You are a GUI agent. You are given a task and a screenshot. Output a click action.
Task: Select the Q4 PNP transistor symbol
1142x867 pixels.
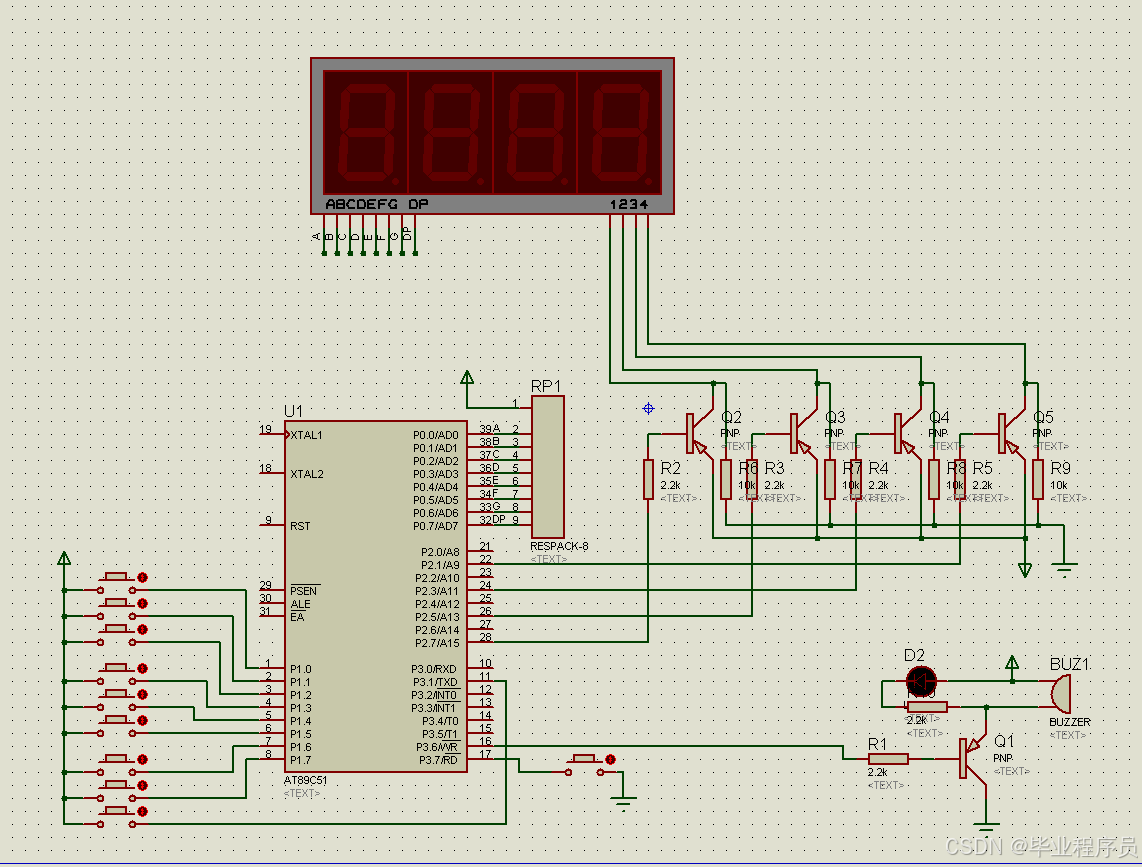coord(906,433)
